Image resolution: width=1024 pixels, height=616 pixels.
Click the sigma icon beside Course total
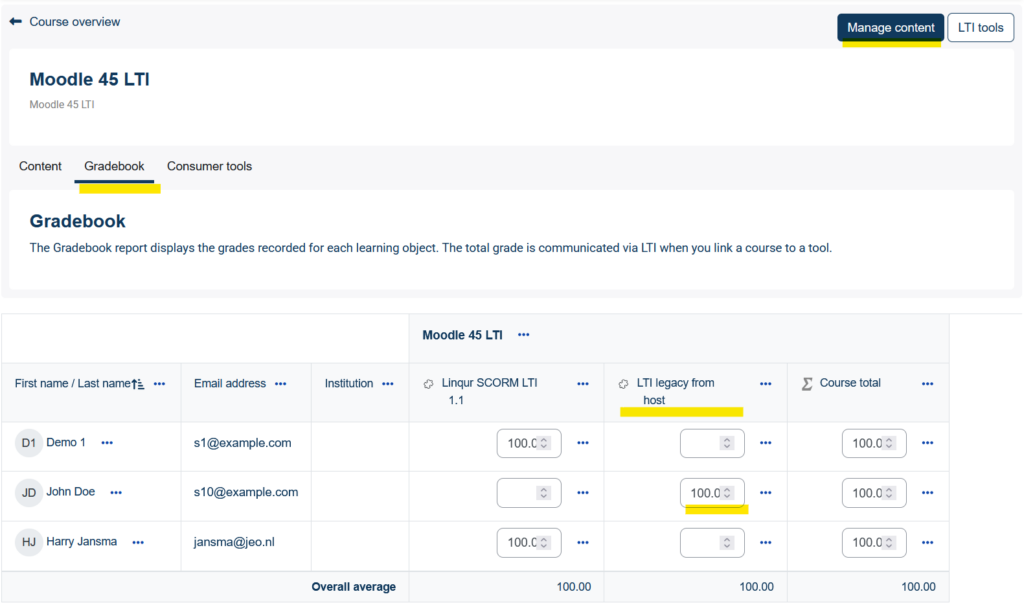click(807, 384)
